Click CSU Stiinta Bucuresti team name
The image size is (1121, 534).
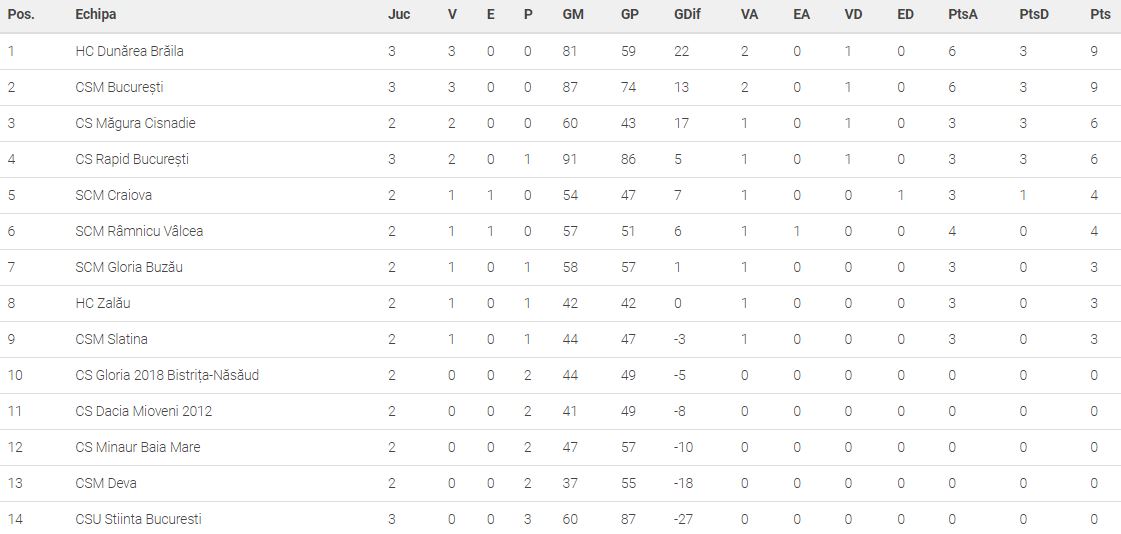(x=138, y=519)
